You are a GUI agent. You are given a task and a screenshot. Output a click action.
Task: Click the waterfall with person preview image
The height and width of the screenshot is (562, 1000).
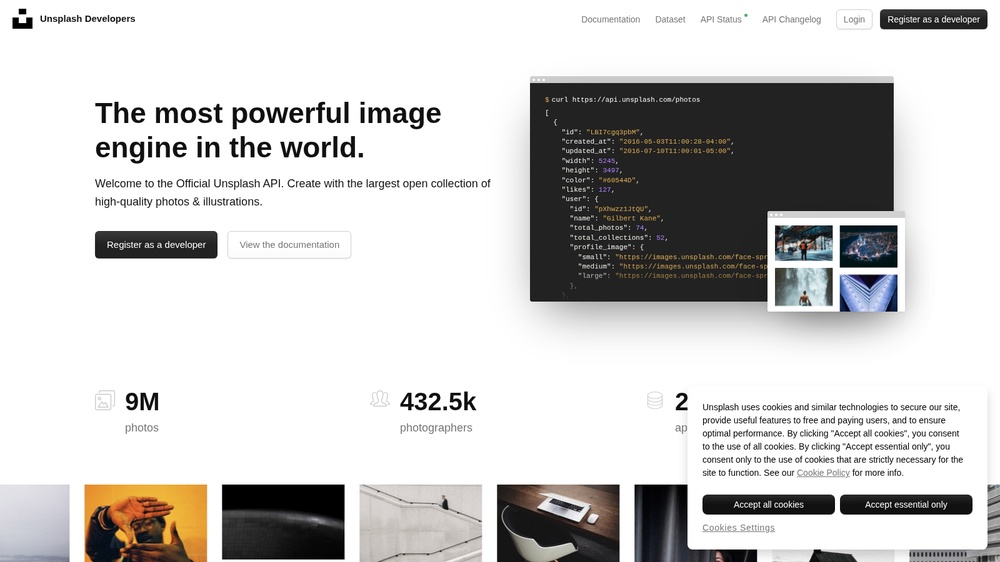[804, 287]
